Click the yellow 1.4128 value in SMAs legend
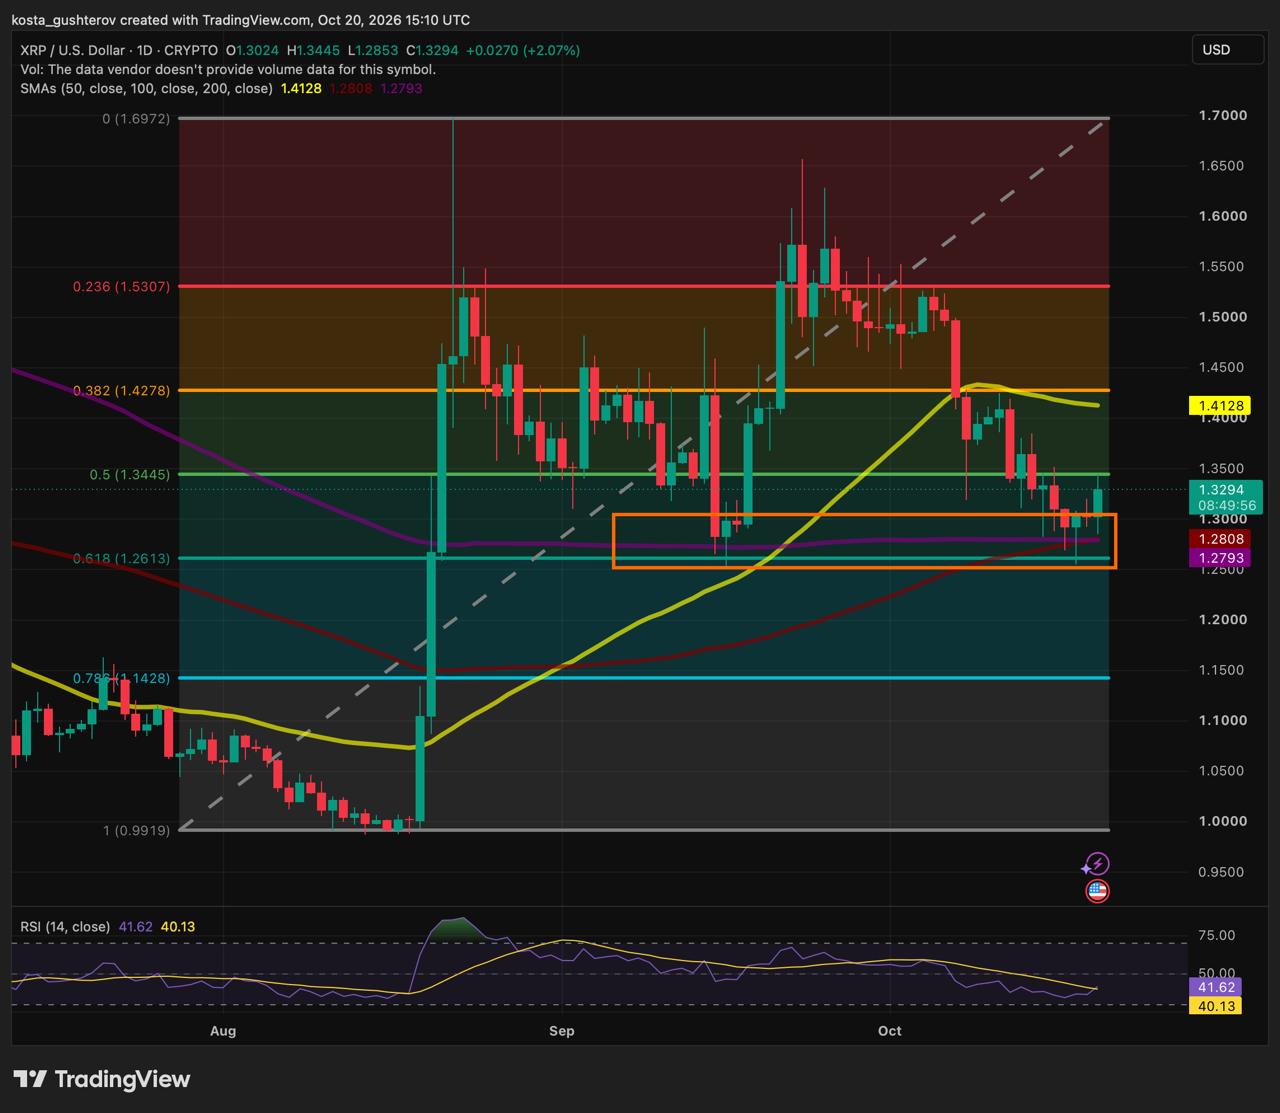The image size is (1280, 1113). 301,88
